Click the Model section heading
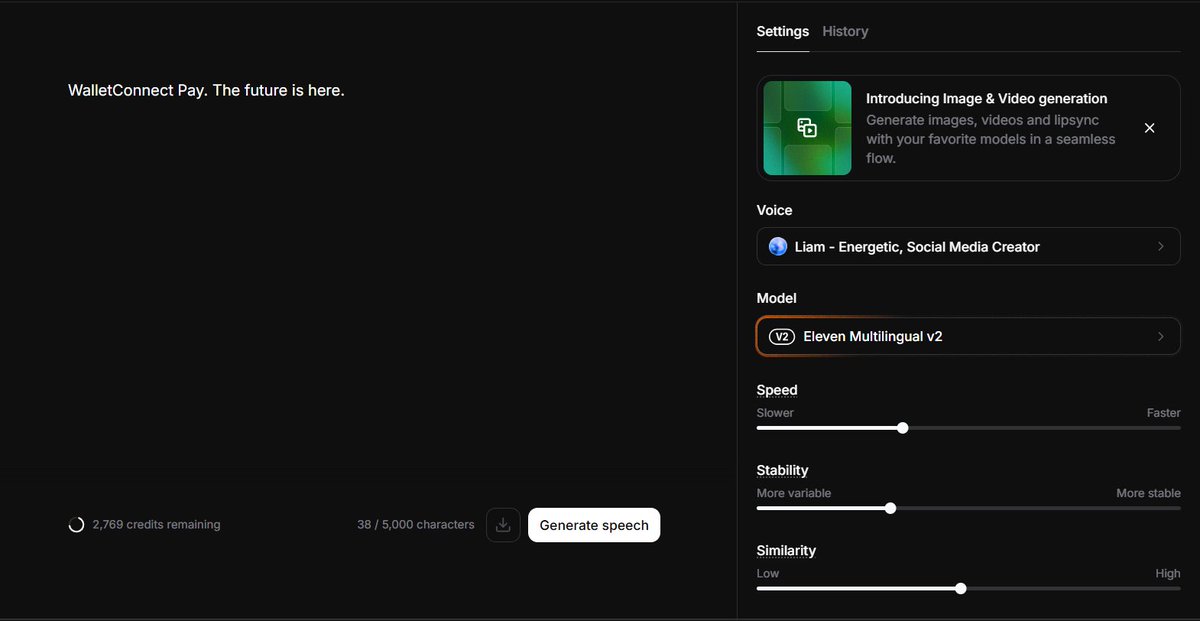The image size is (1200, 621). point(777,298)
